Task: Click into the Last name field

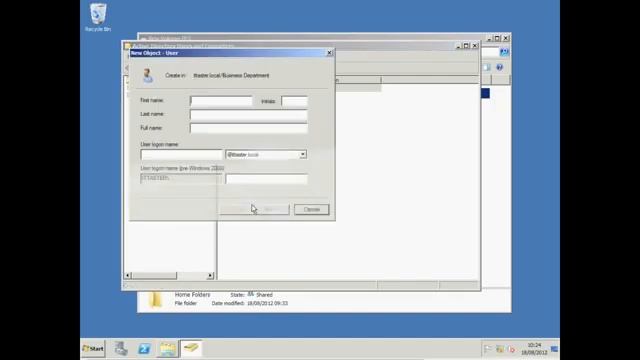Action: pyautogui.click(x=249, y=115)
